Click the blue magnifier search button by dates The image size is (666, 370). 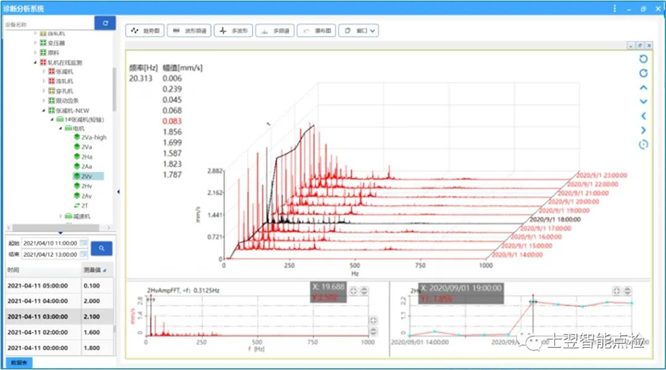tap(102, 248)
